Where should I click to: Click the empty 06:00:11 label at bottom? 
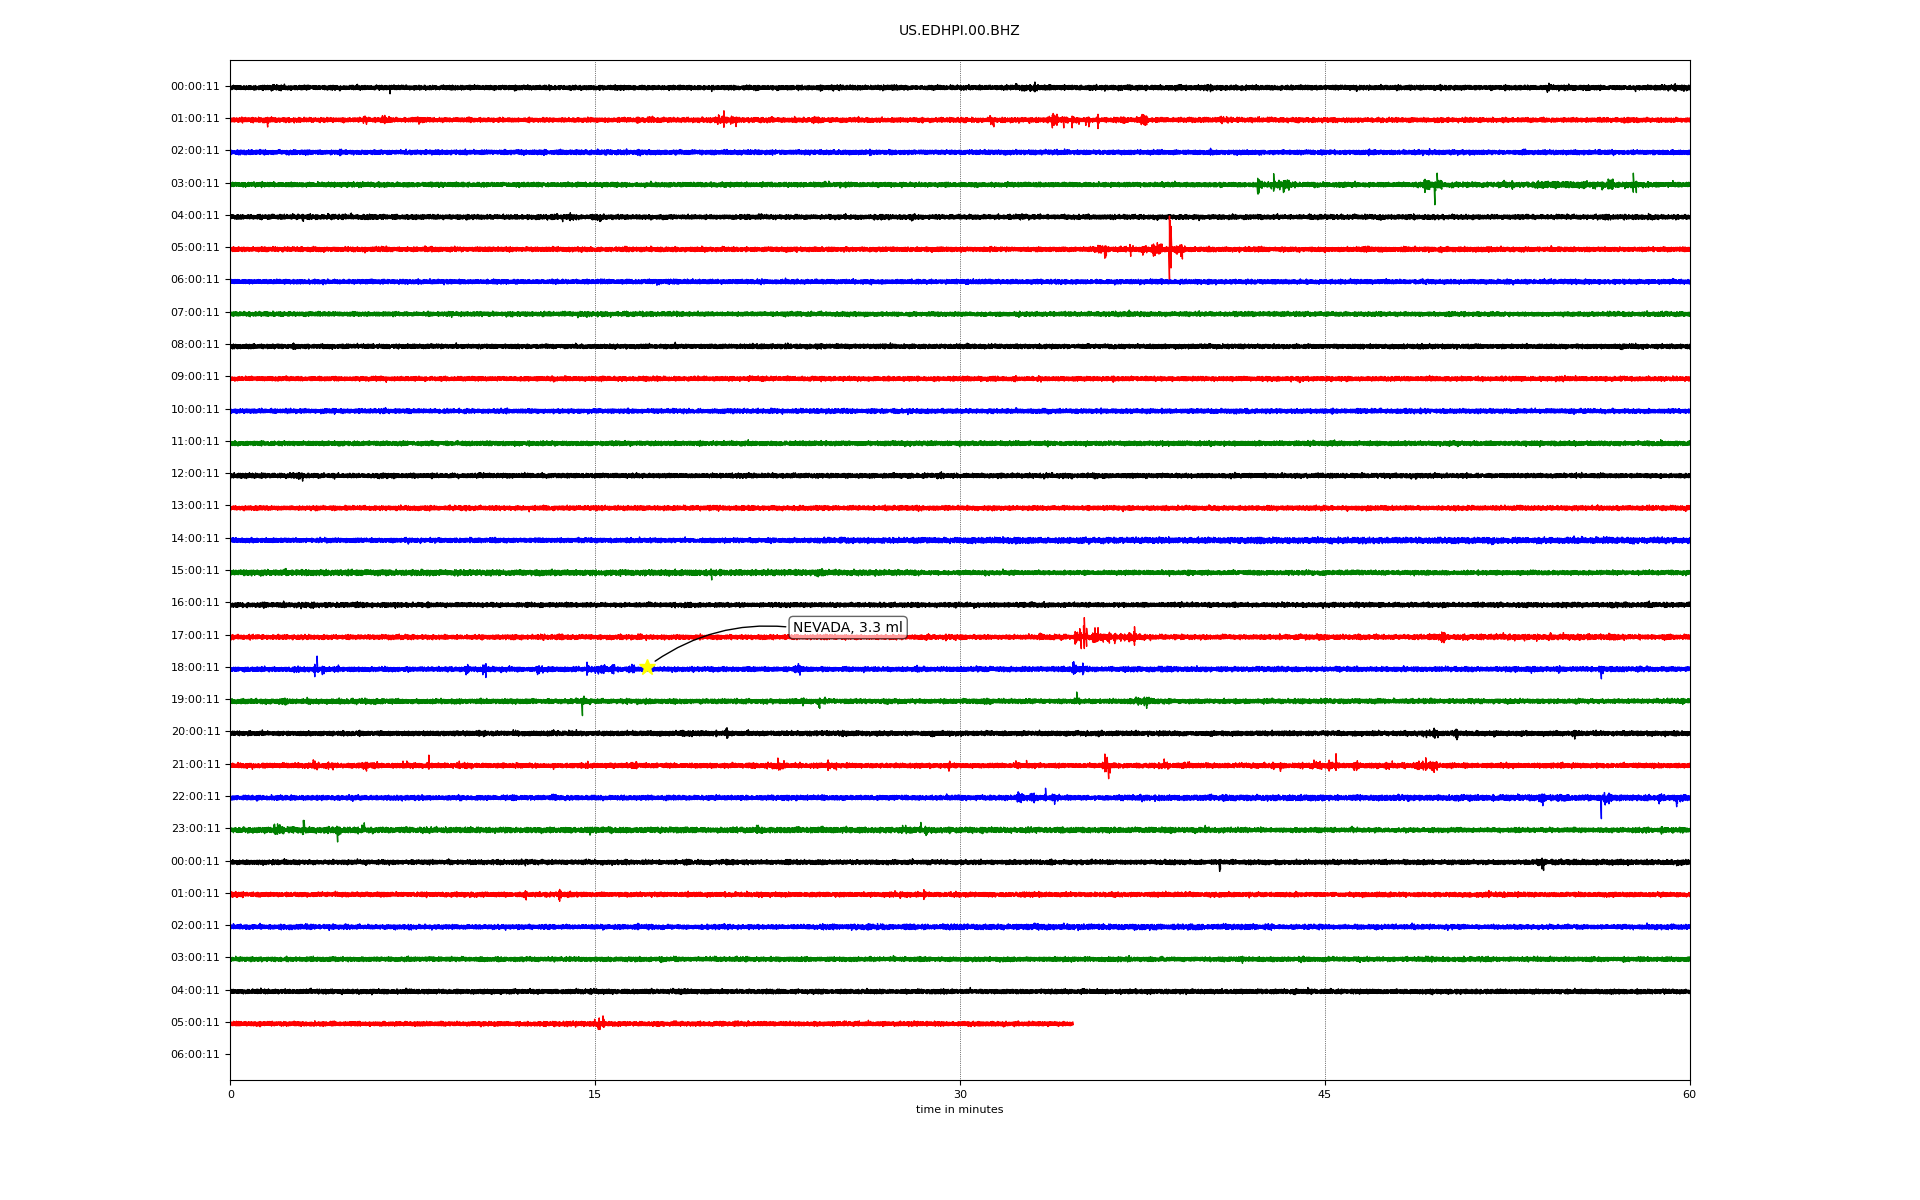tap(195, 1054)
